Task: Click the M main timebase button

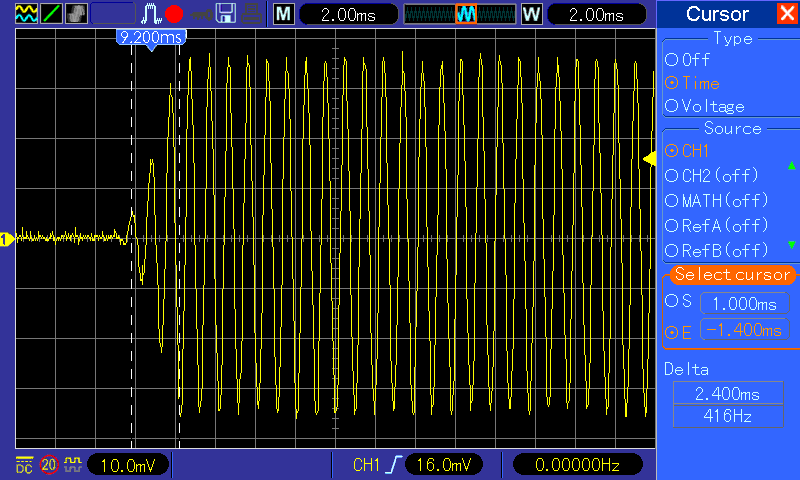Action: (x=284, y=14)
